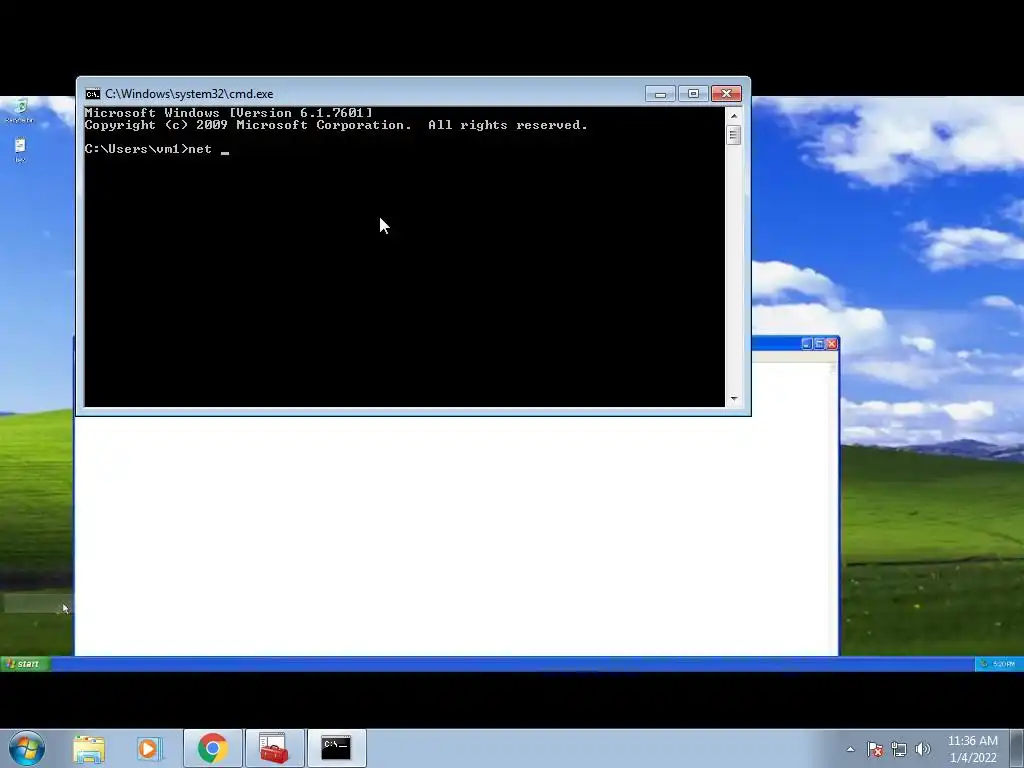Close the cmd.exe window
The image size is (1024, 768).
726,94
